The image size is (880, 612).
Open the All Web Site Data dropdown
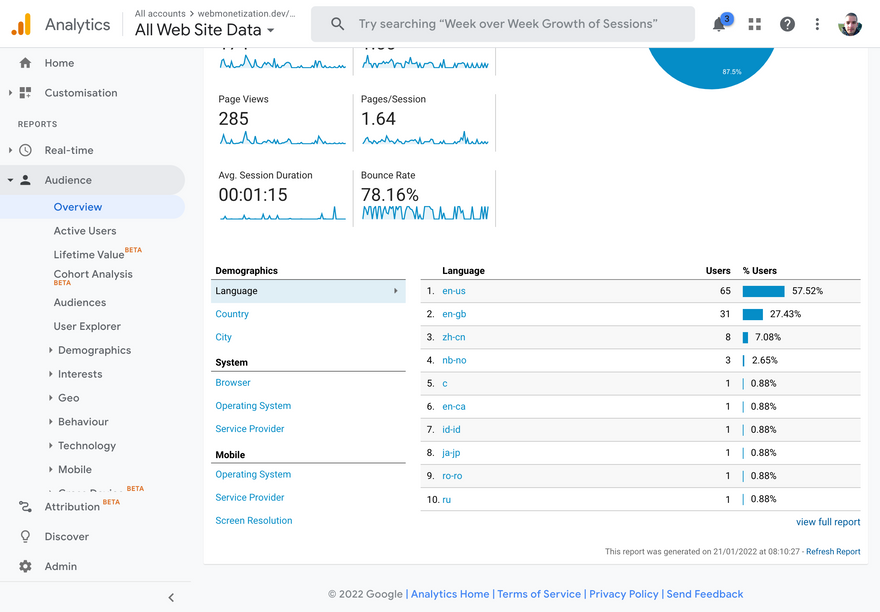coord(205,30)
